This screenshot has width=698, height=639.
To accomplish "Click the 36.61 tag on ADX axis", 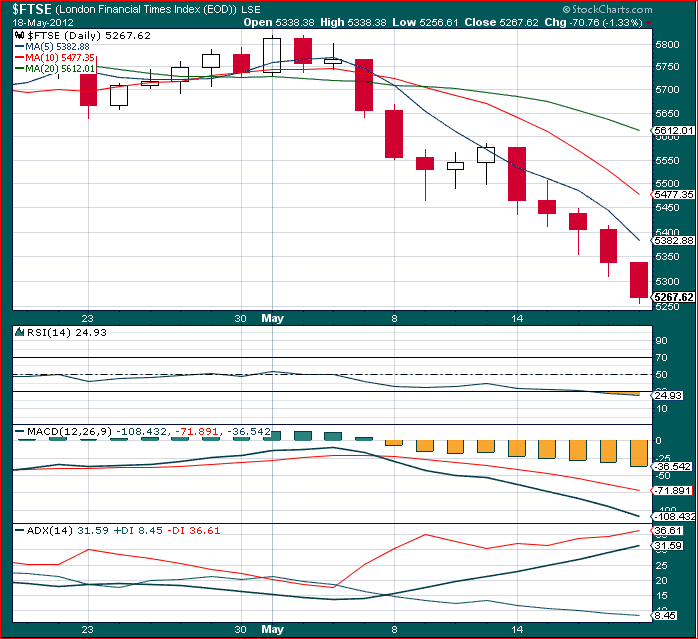I will [667, 531].
